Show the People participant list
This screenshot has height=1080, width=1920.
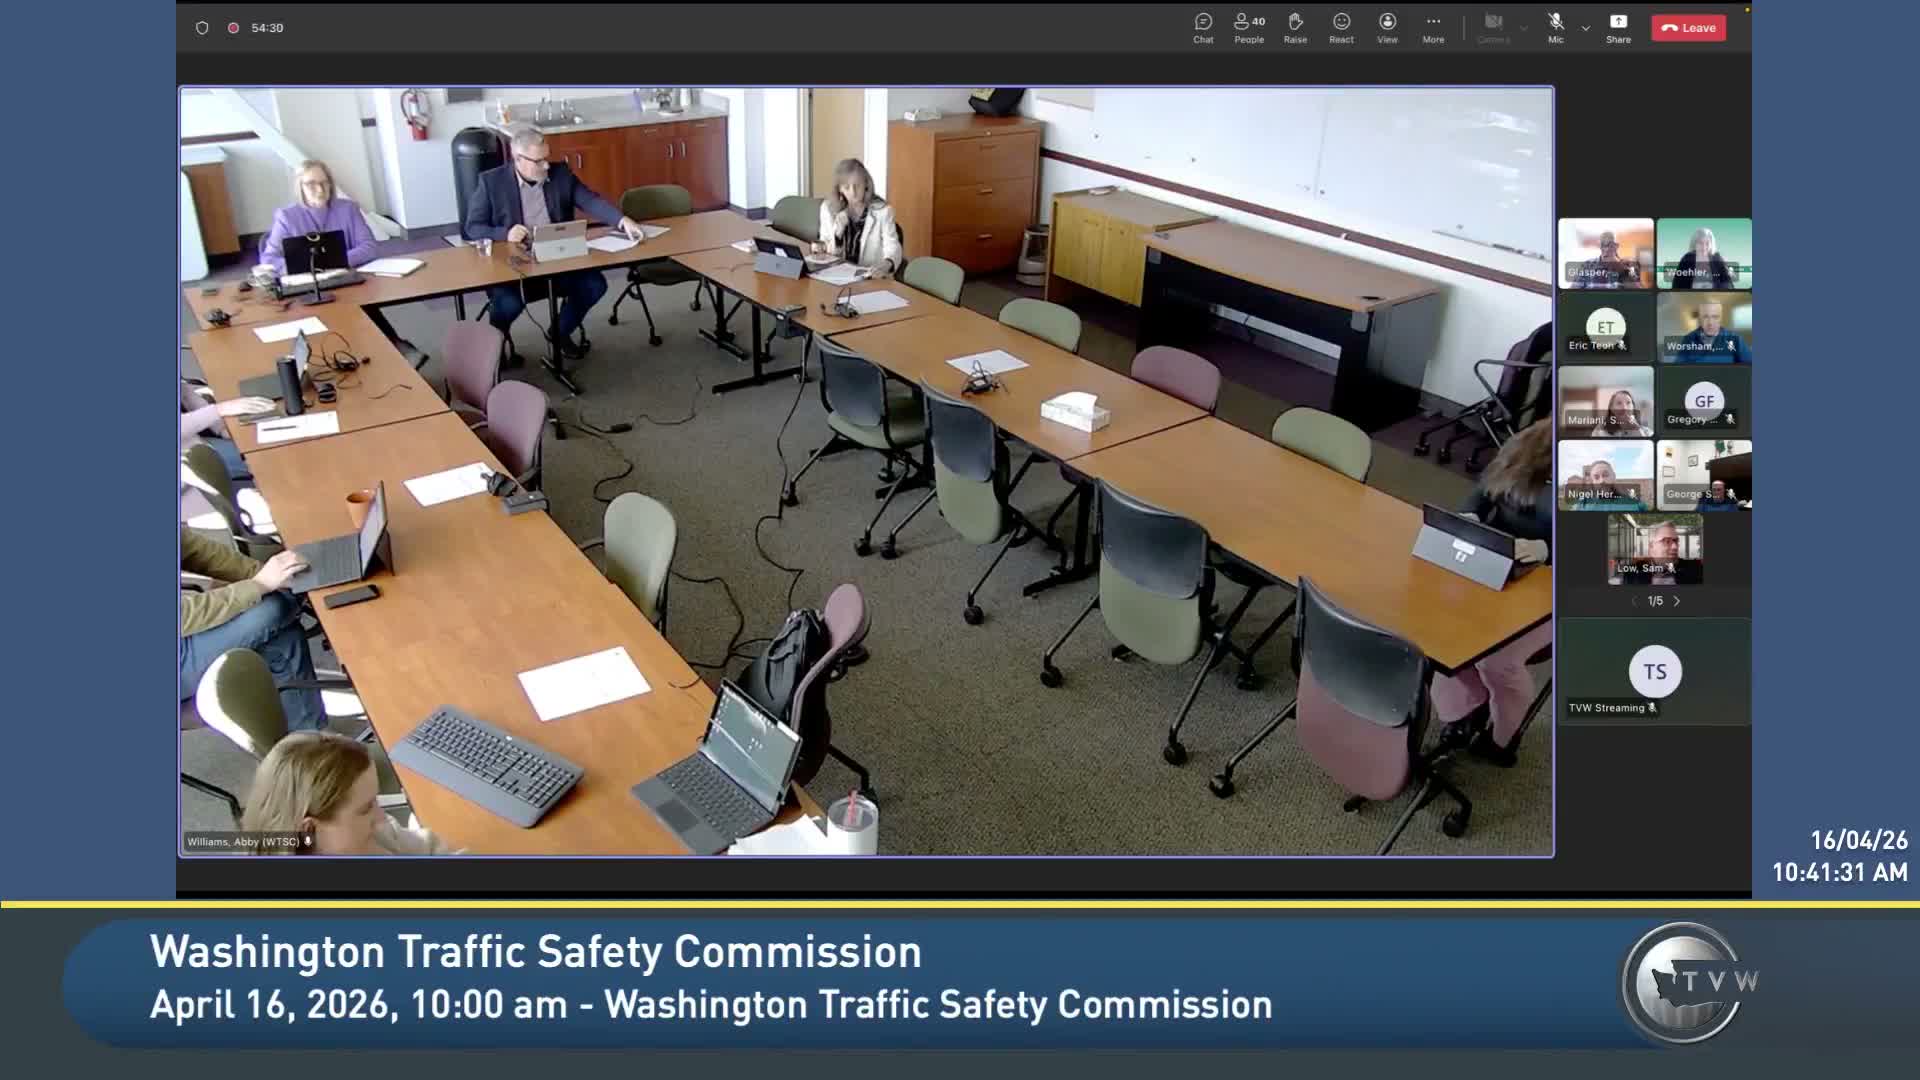(1249, 27)
